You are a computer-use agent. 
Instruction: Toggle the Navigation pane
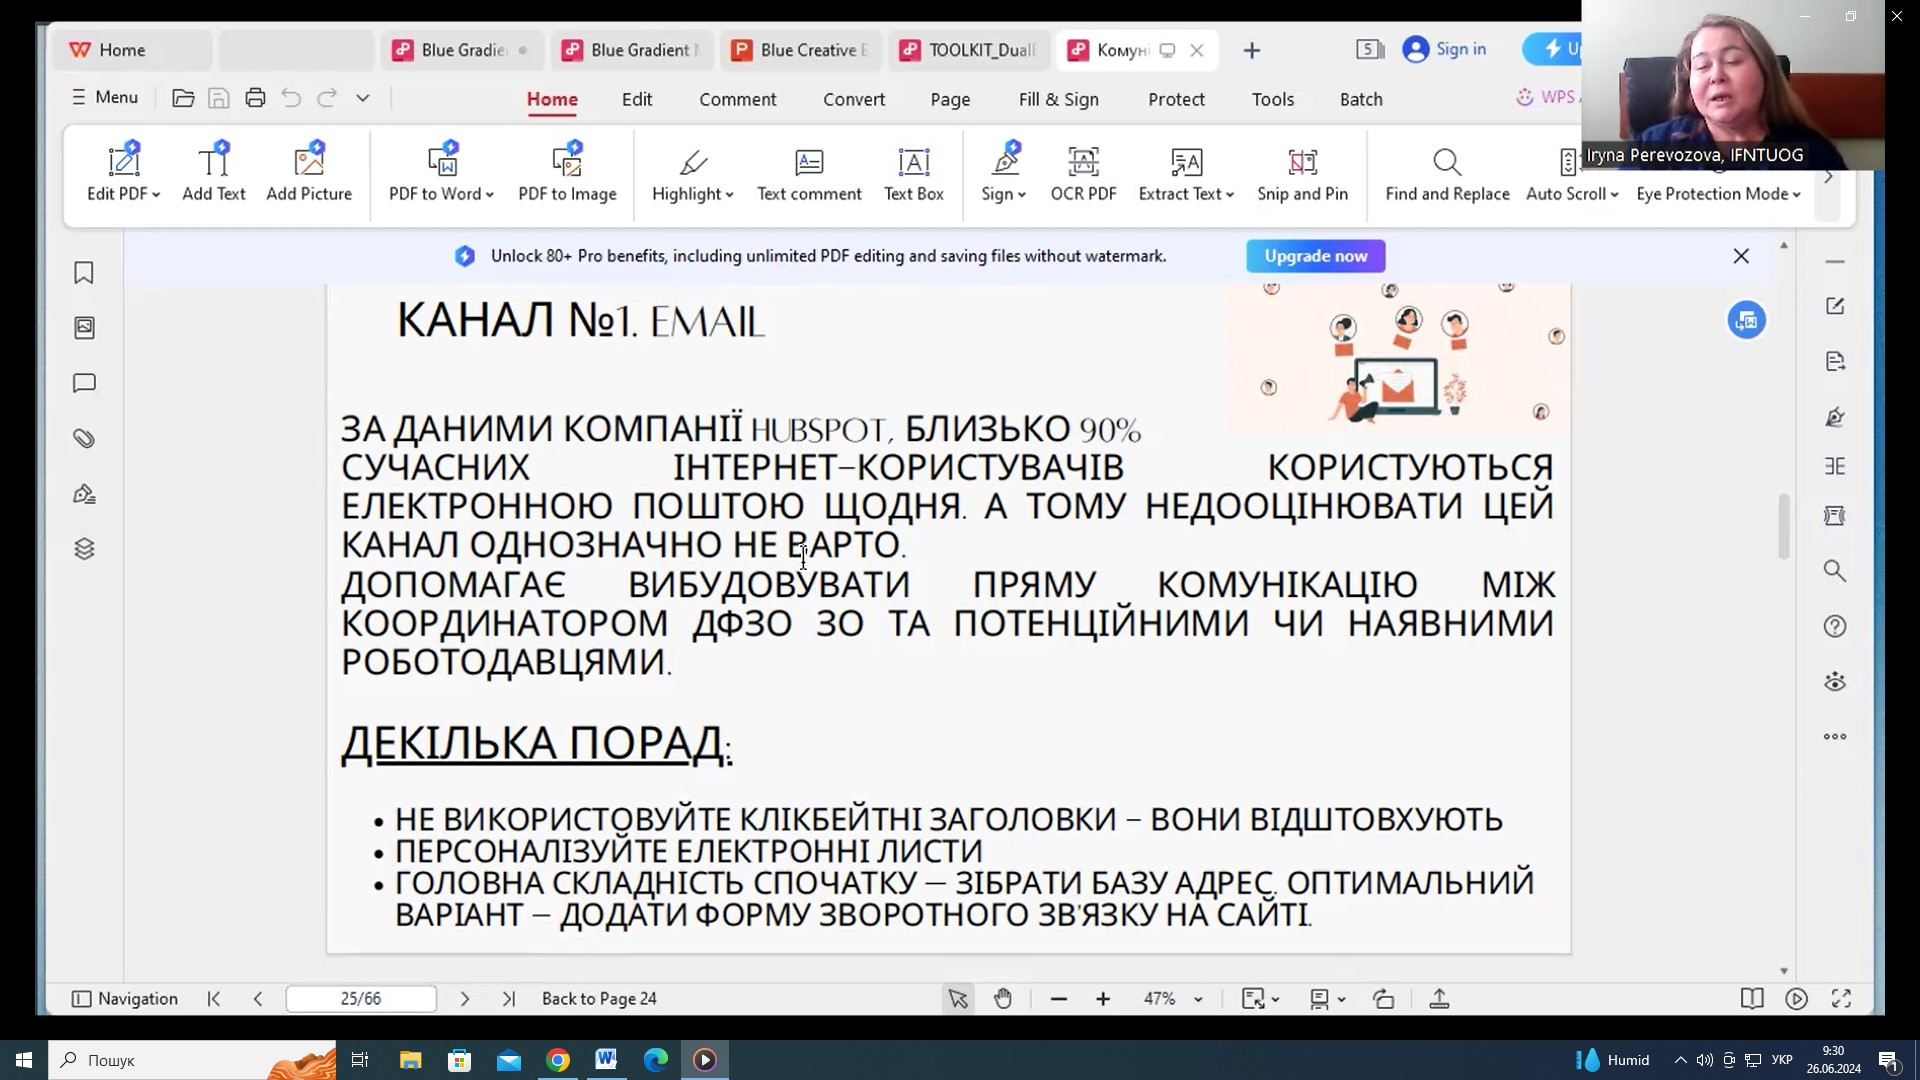125,999
